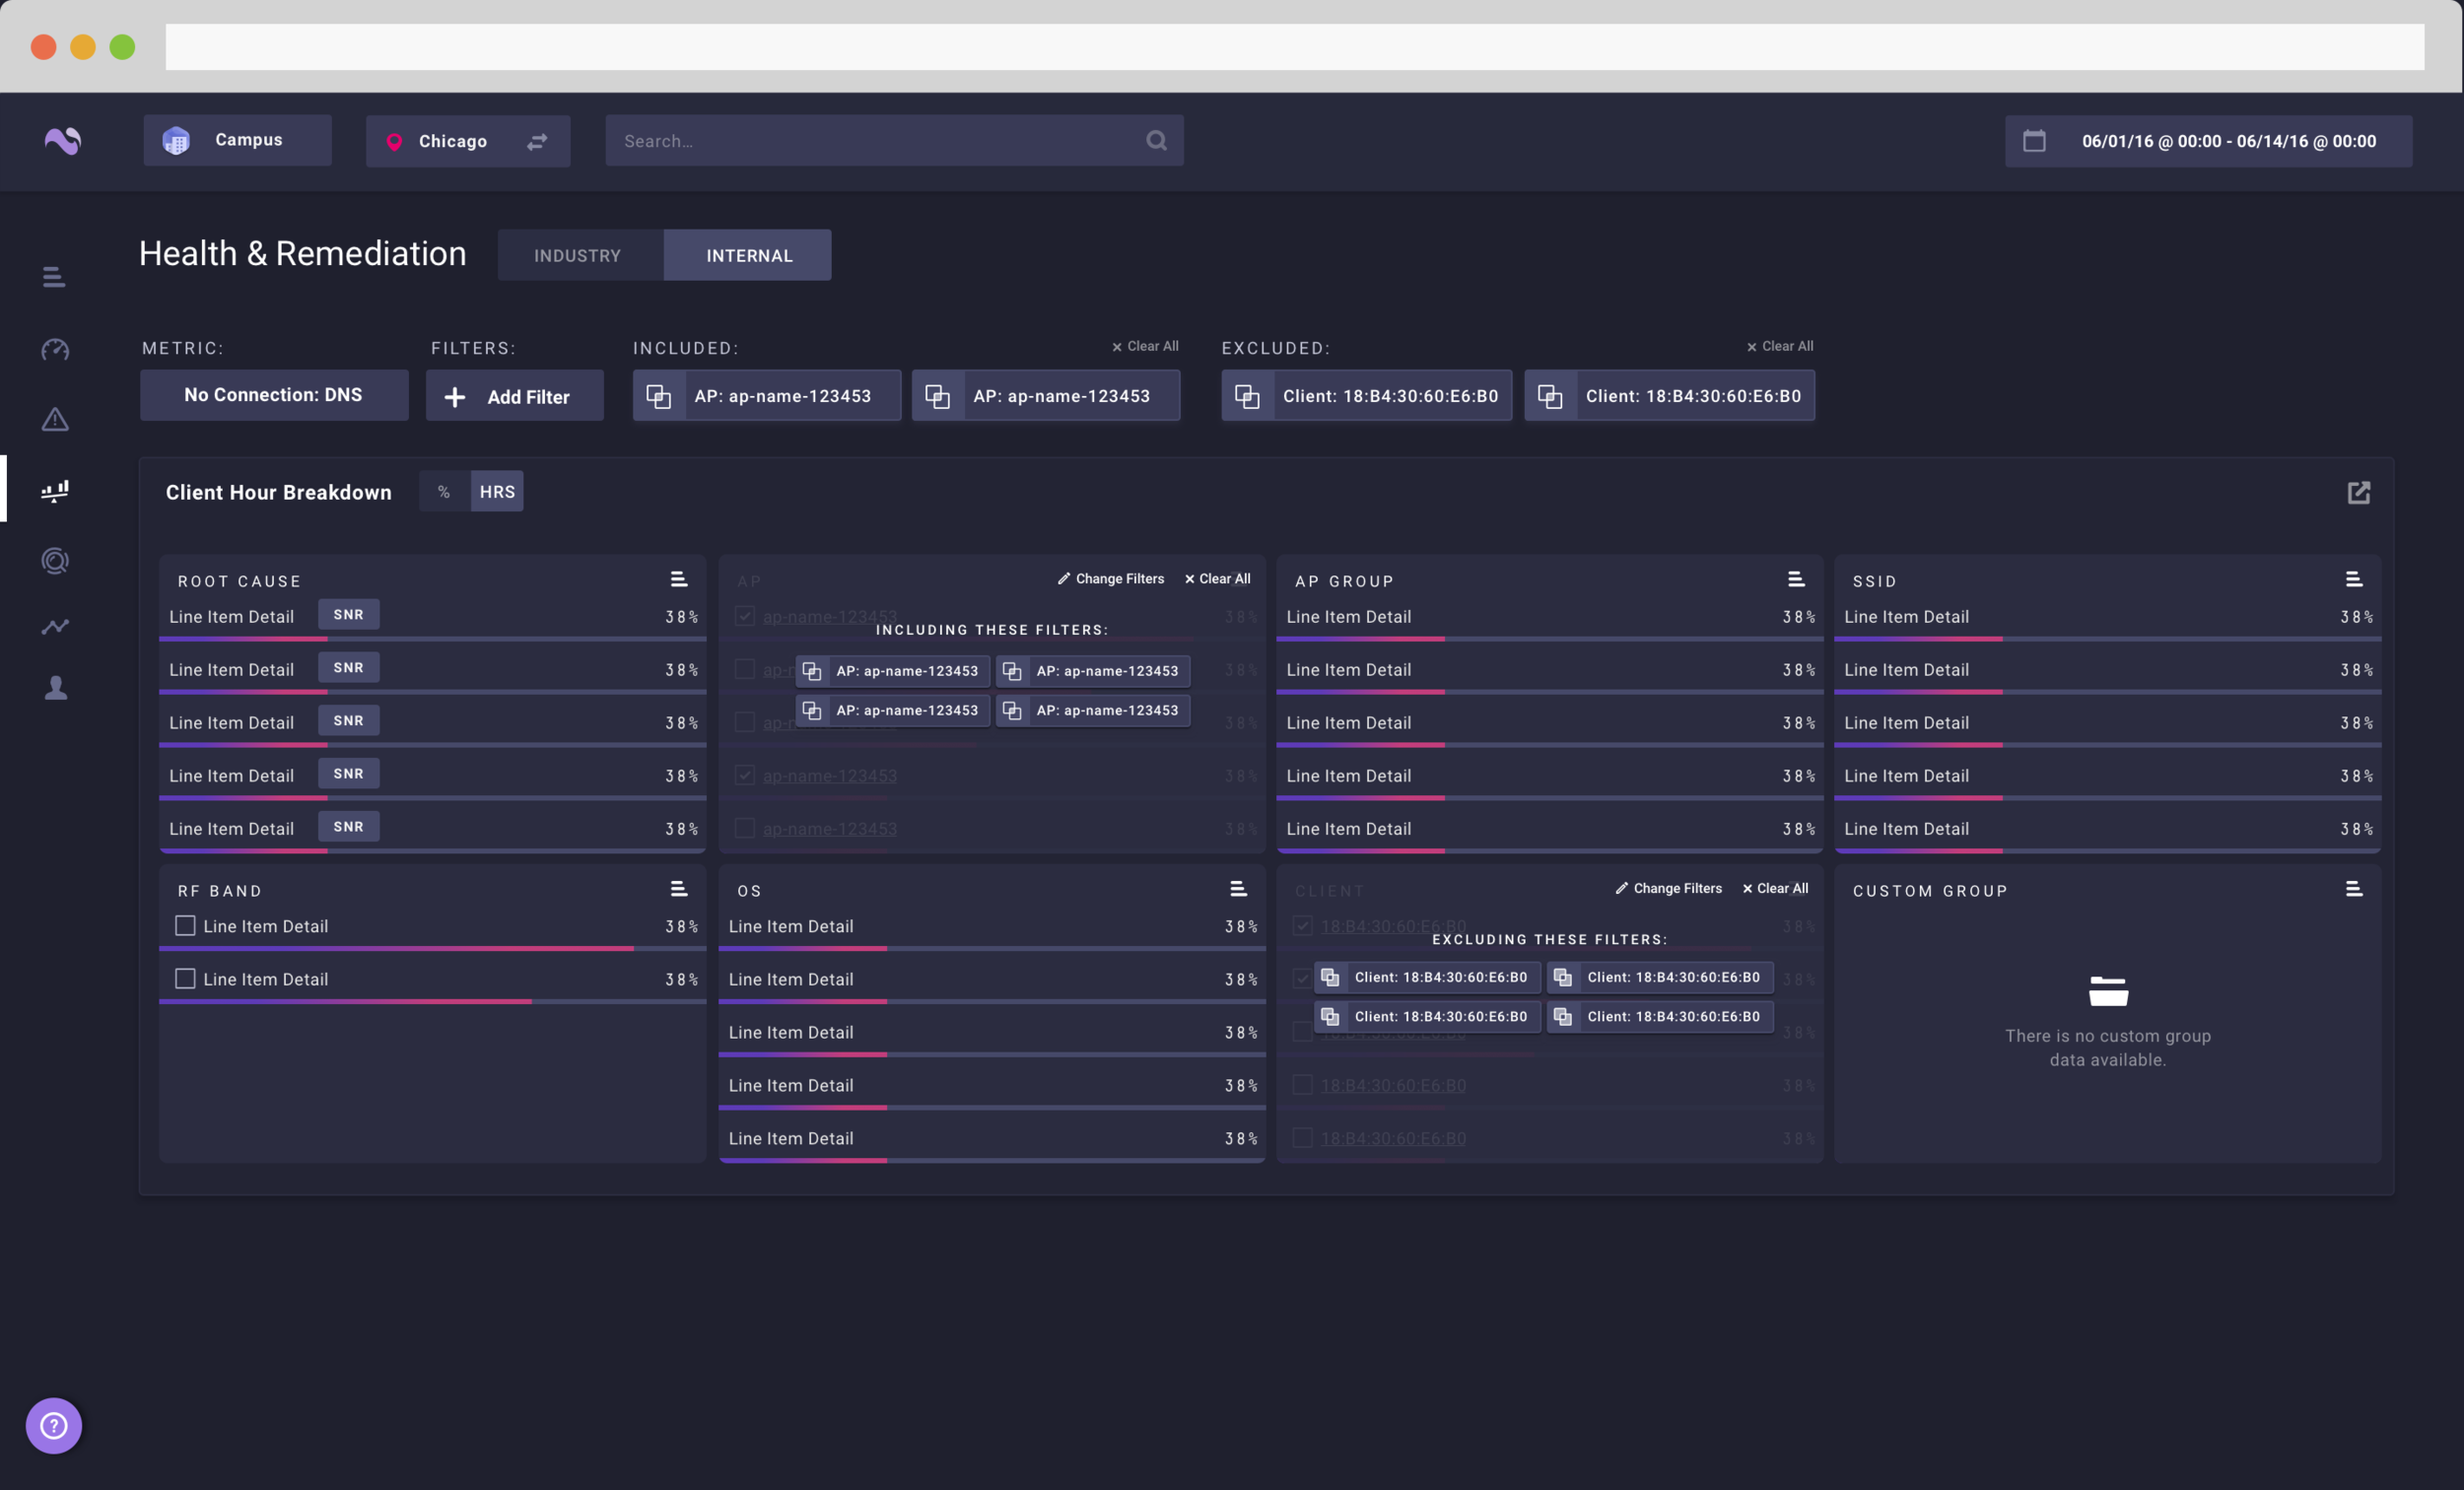Click the help question mark button
Image resolution: width=2464 pixels, height=1490 pixels.
click(54, 1425)
